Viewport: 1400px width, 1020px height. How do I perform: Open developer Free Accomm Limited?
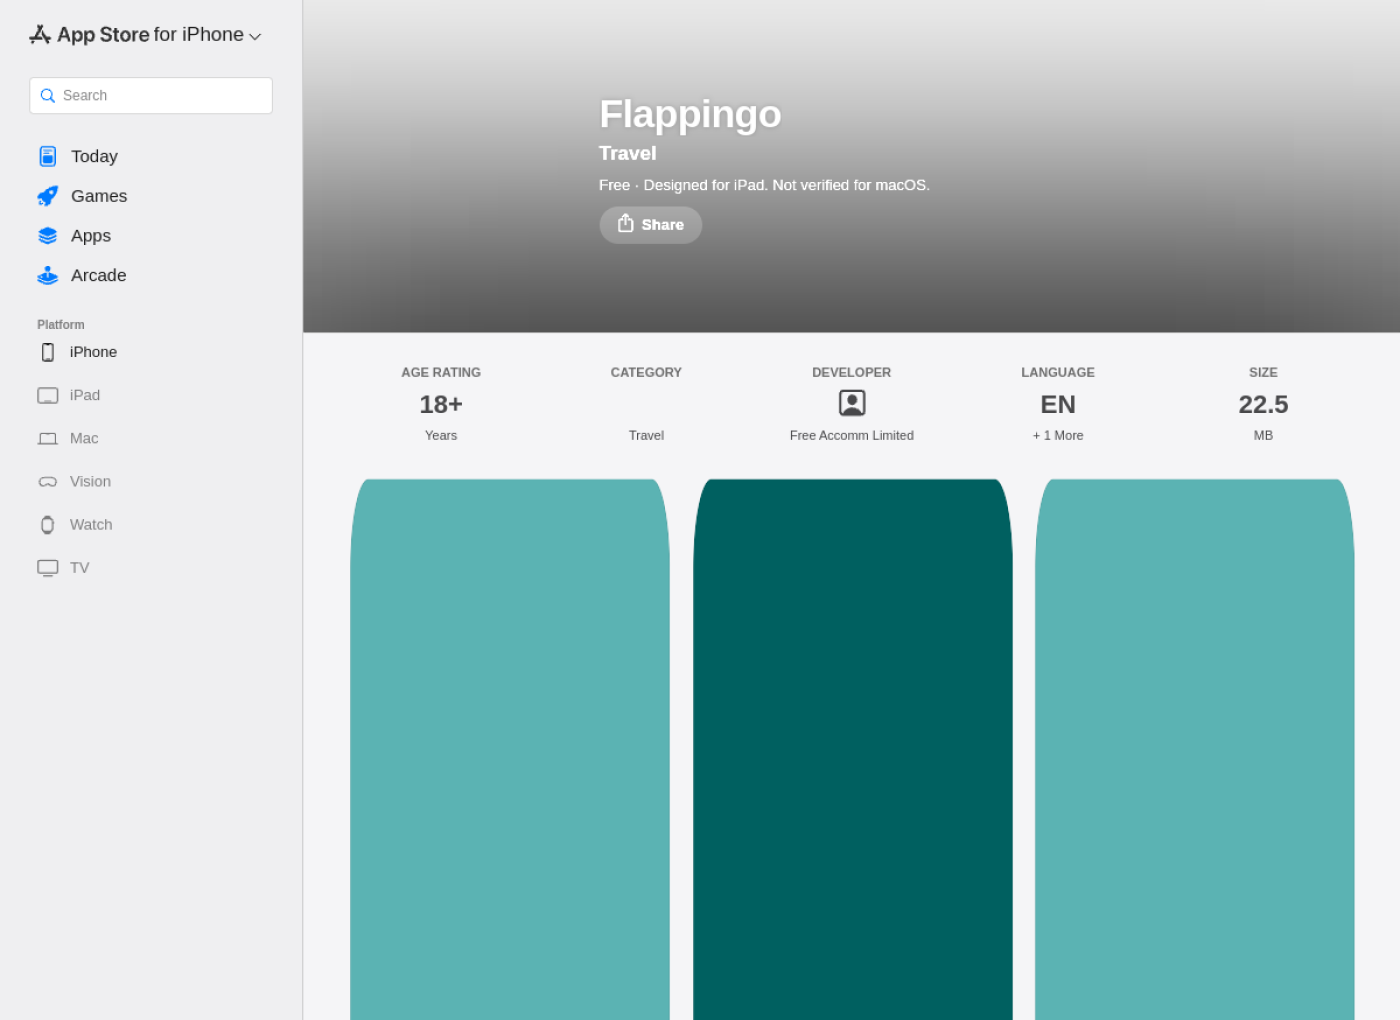(x=852, y=435)
